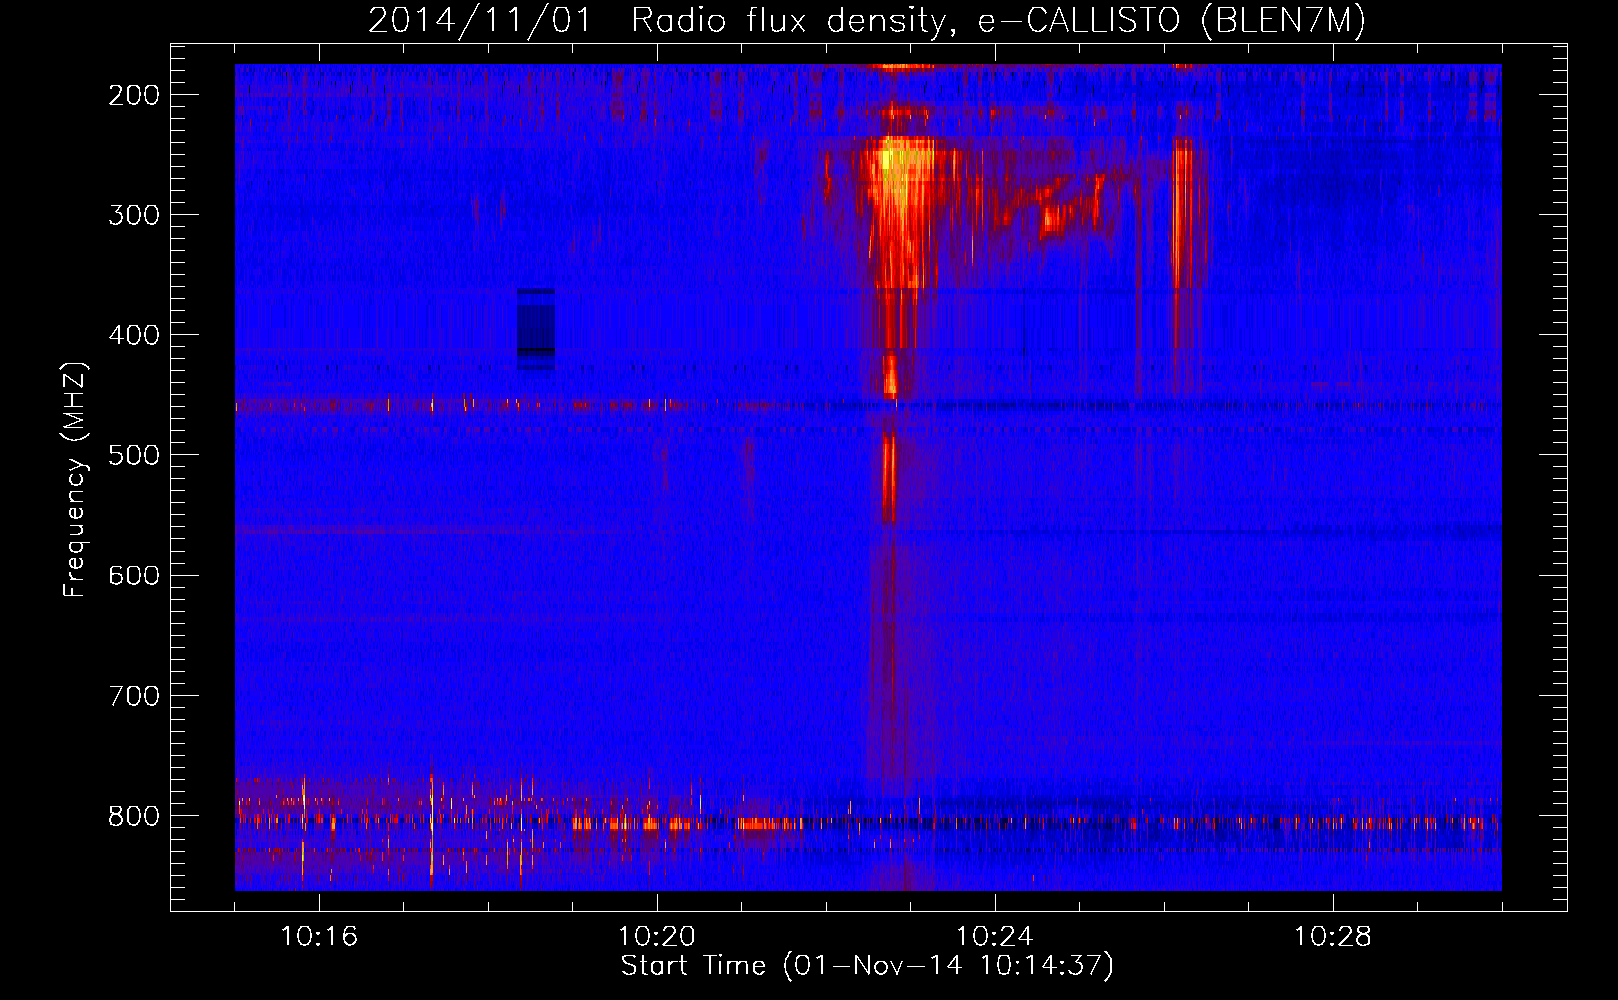Image resolution: width=1618 pixels, height=1000 pixels.
Task: Click the 800 frequency tick label
Action: [x=134, y=816]
